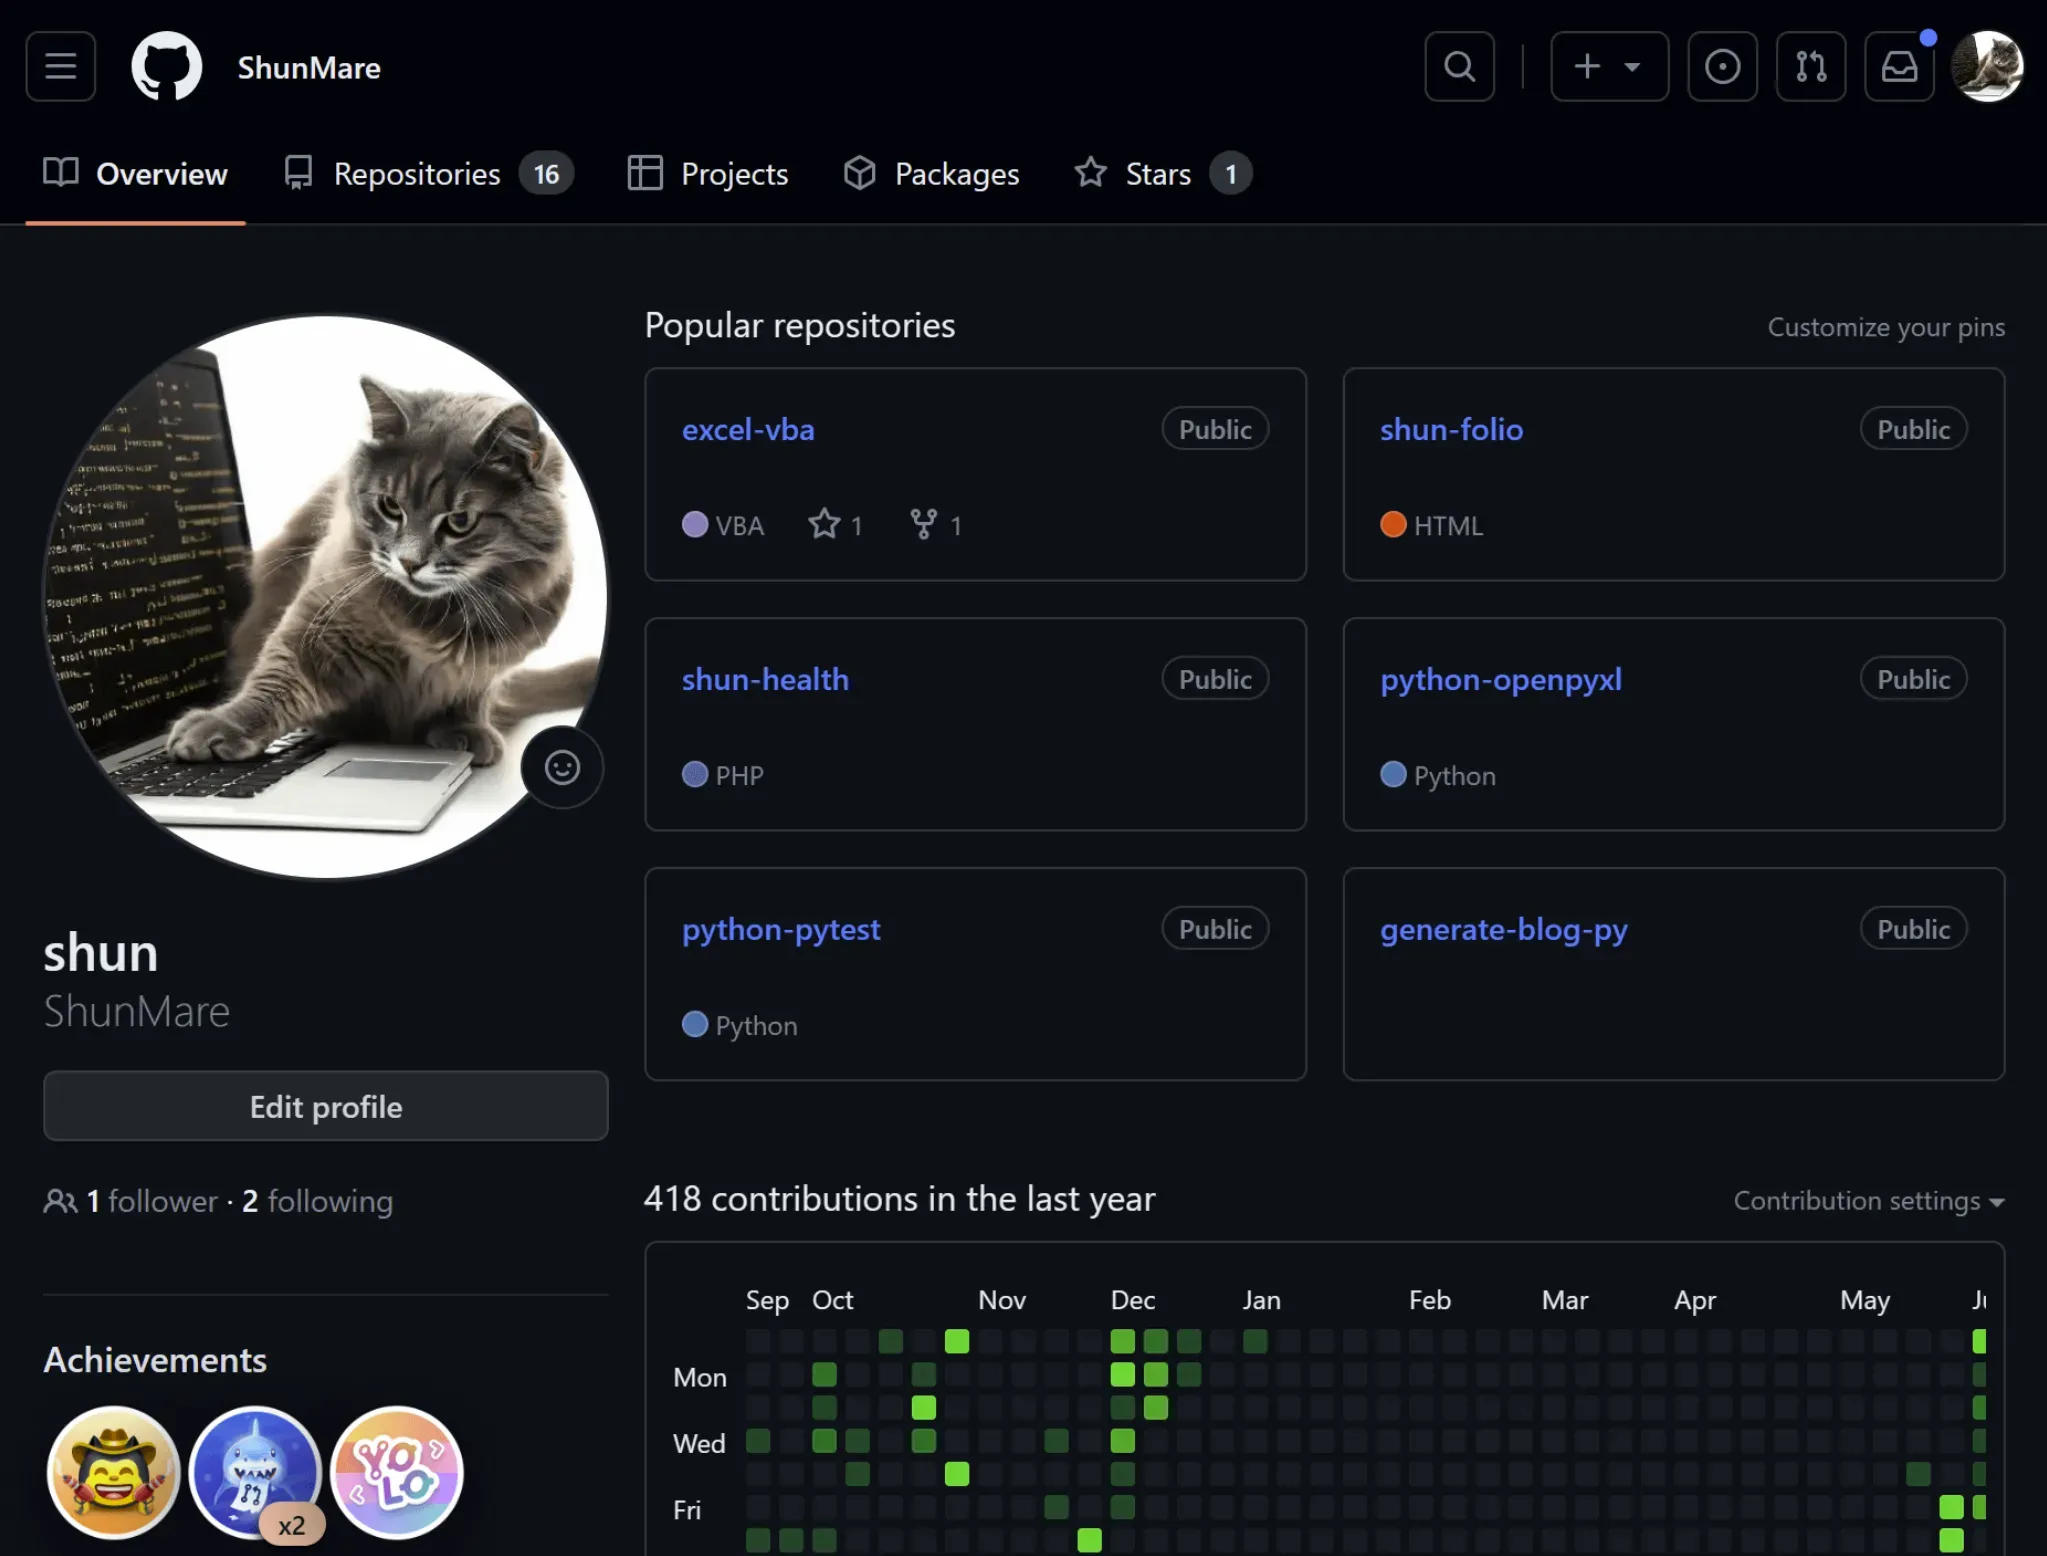Click the YOLO achievement badge
Screen dimensions: 2047x1556
click(x=397, y=1471)
